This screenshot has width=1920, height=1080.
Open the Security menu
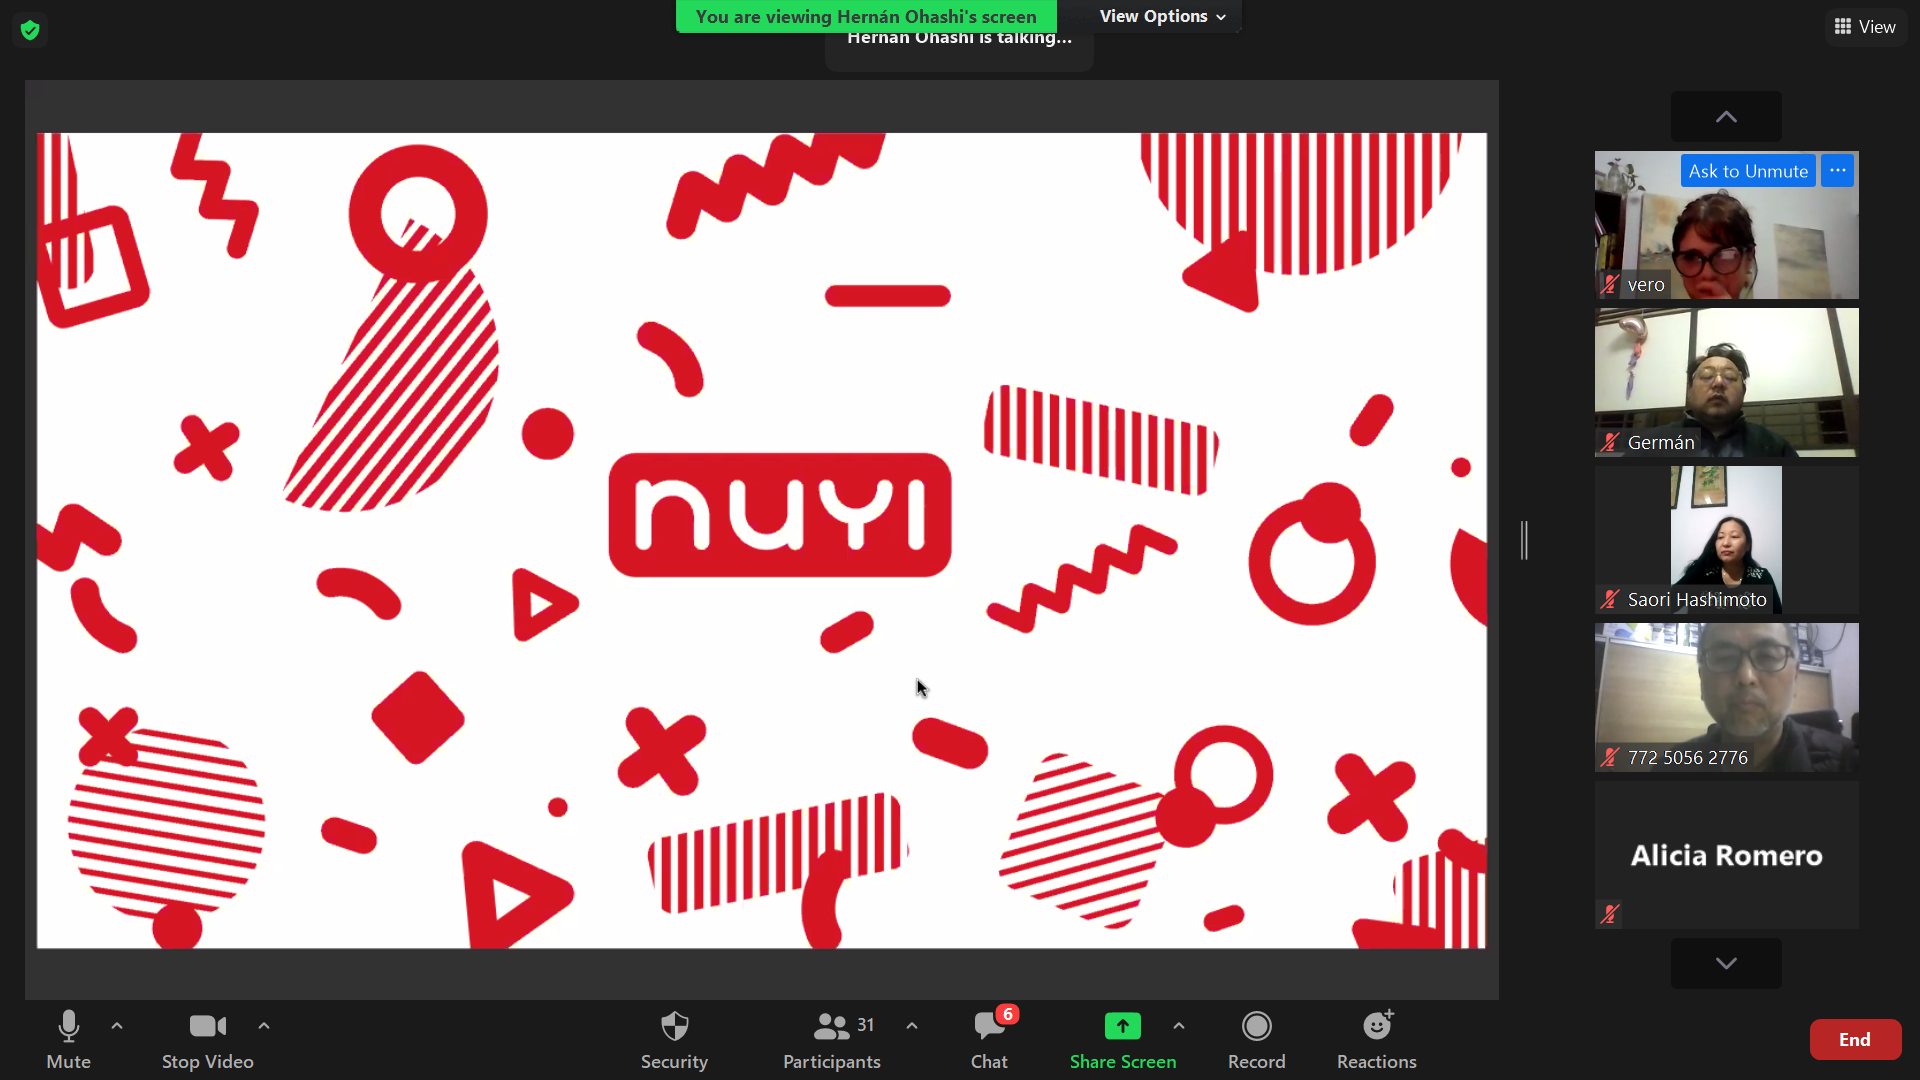pos(675,1040)
